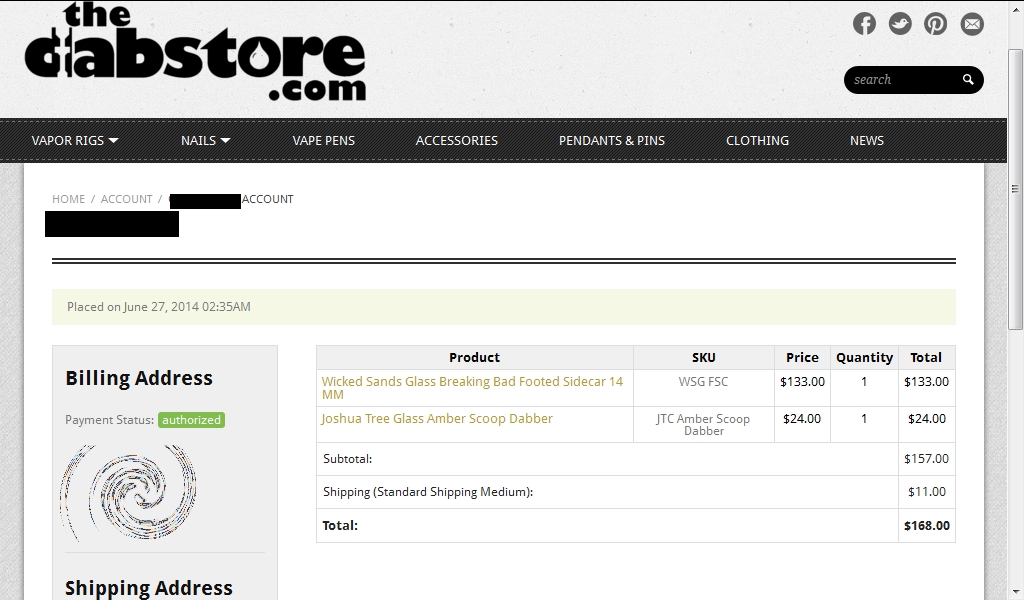Image resolution: width=1024 pixels, height=600 pixels.
Task: Click the $157.00 subtotal value
Action: tap(927, 459)
